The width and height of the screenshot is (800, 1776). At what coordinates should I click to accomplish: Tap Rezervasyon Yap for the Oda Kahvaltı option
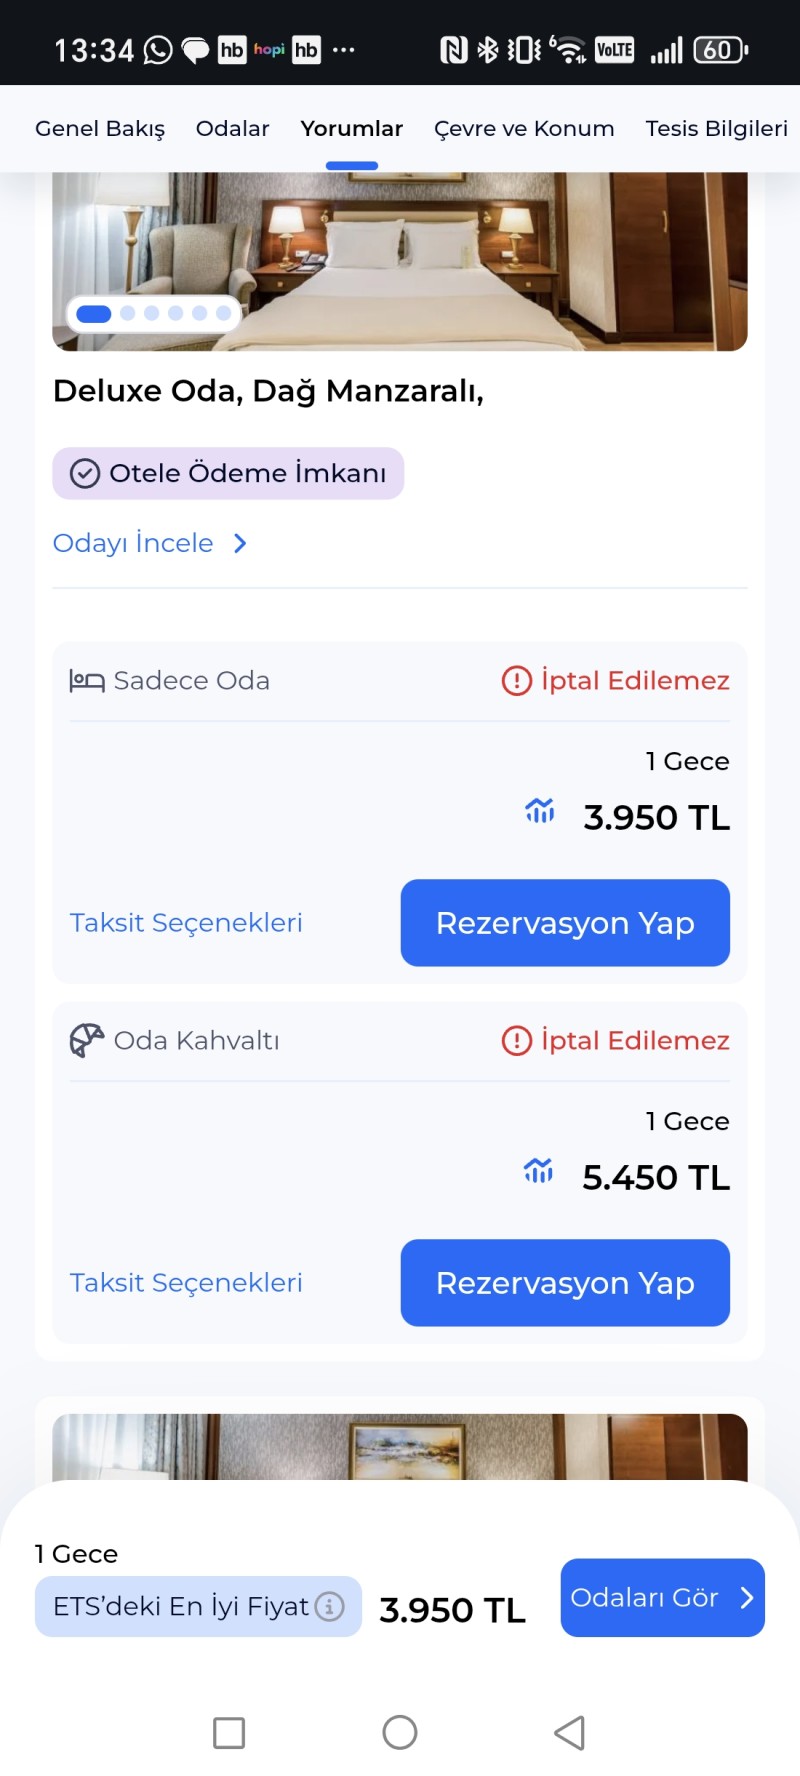tap(565, 1283)
